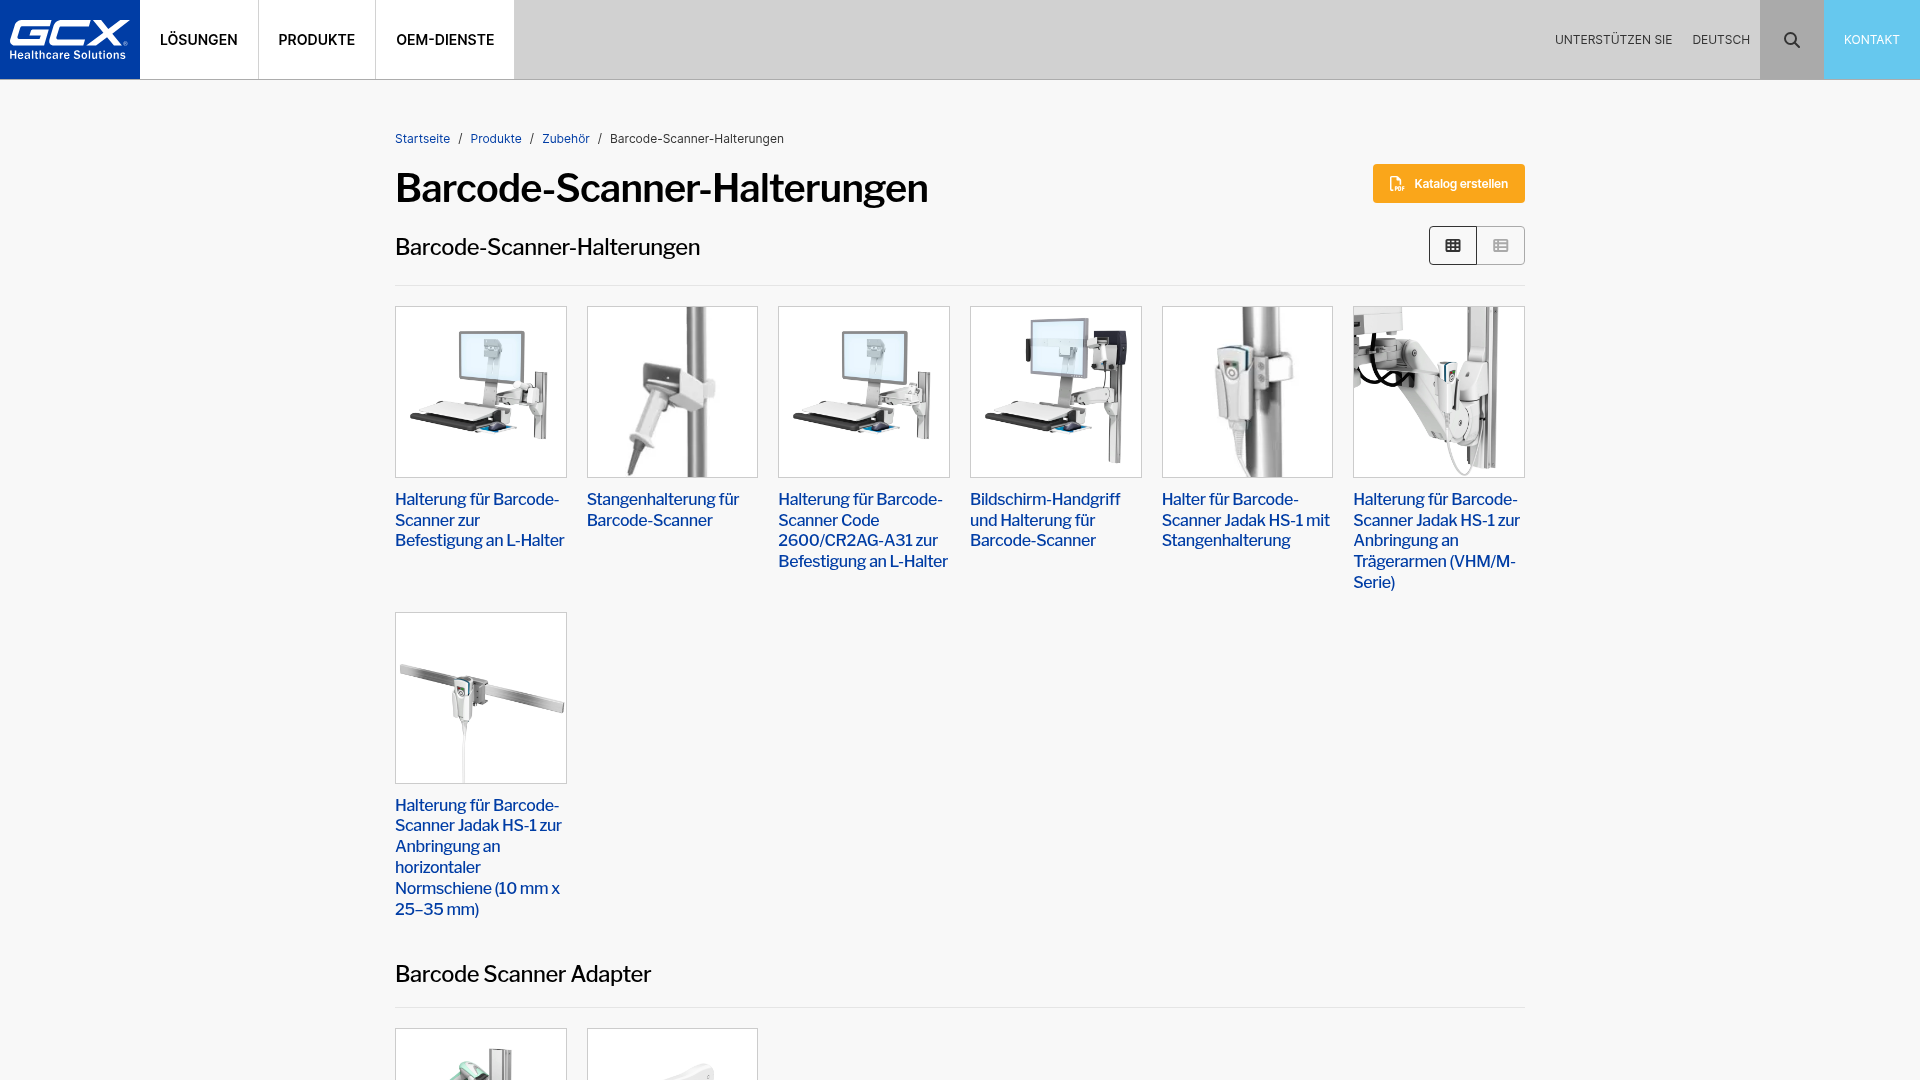Click second Barcode Scanner Adapter thumbnail
The image size is (1920, 1080).
[x=672, y=1054]
